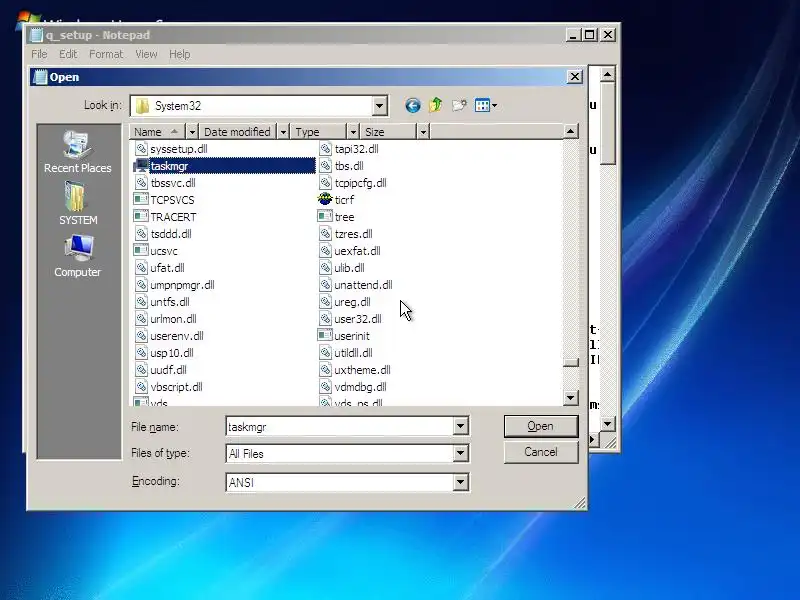This screenshot has width=800, height=600.
Task: Click the file list vertical scrollbar thumb
Action: click(x=571, y=362)
